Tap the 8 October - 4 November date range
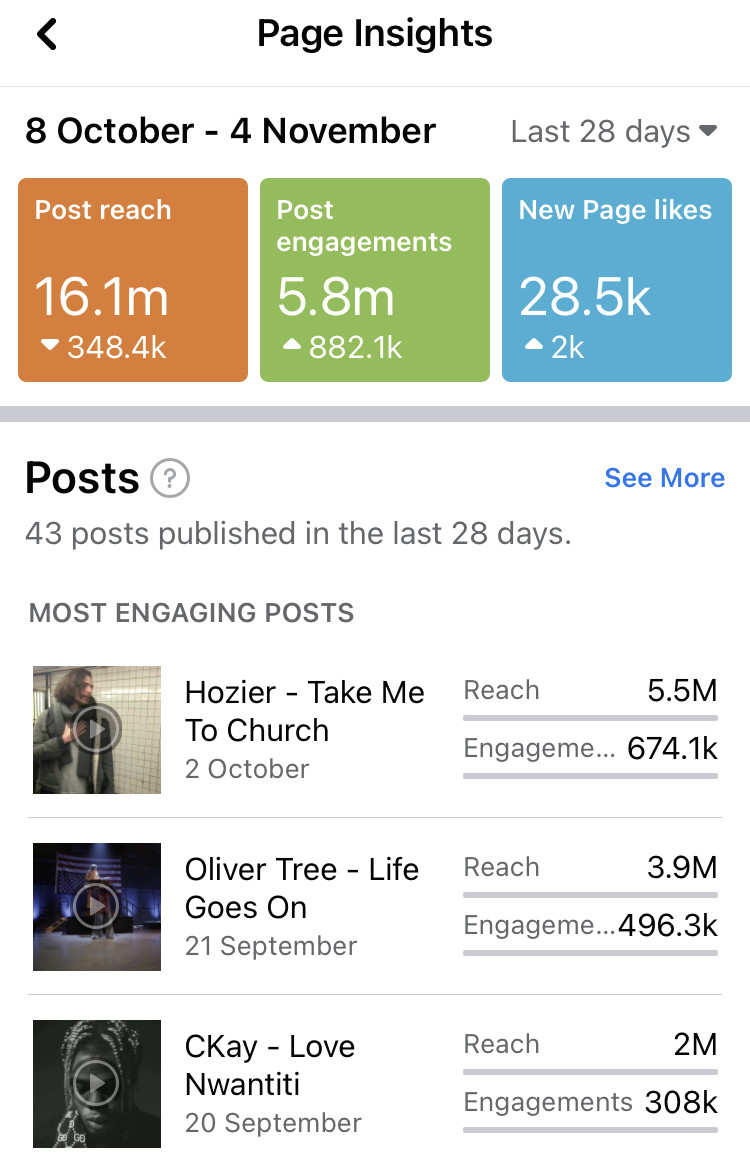 [x=231, y=131]
